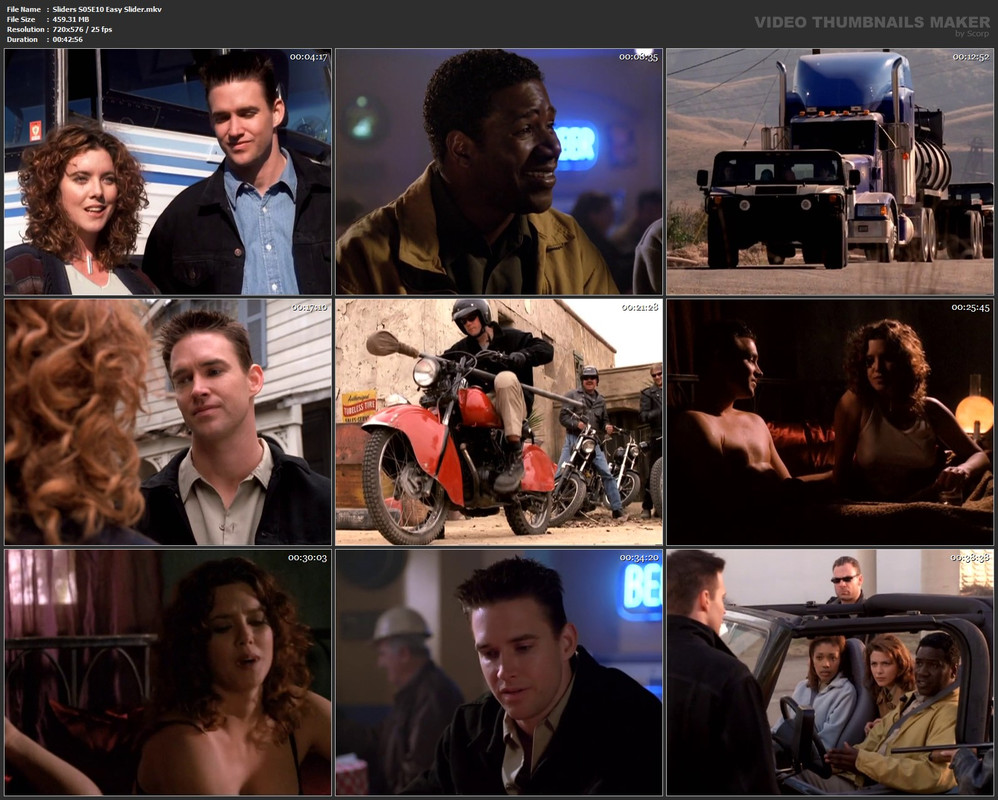The width and height of the screenshot is (998, 800).
Task: Open the jeep thumbnail at 00:38:38
Action: click(830, 673)
